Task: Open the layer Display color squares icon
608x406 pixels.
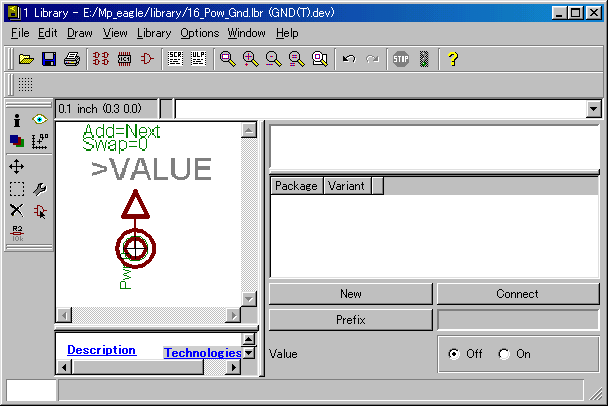Action: click(17, 142)
